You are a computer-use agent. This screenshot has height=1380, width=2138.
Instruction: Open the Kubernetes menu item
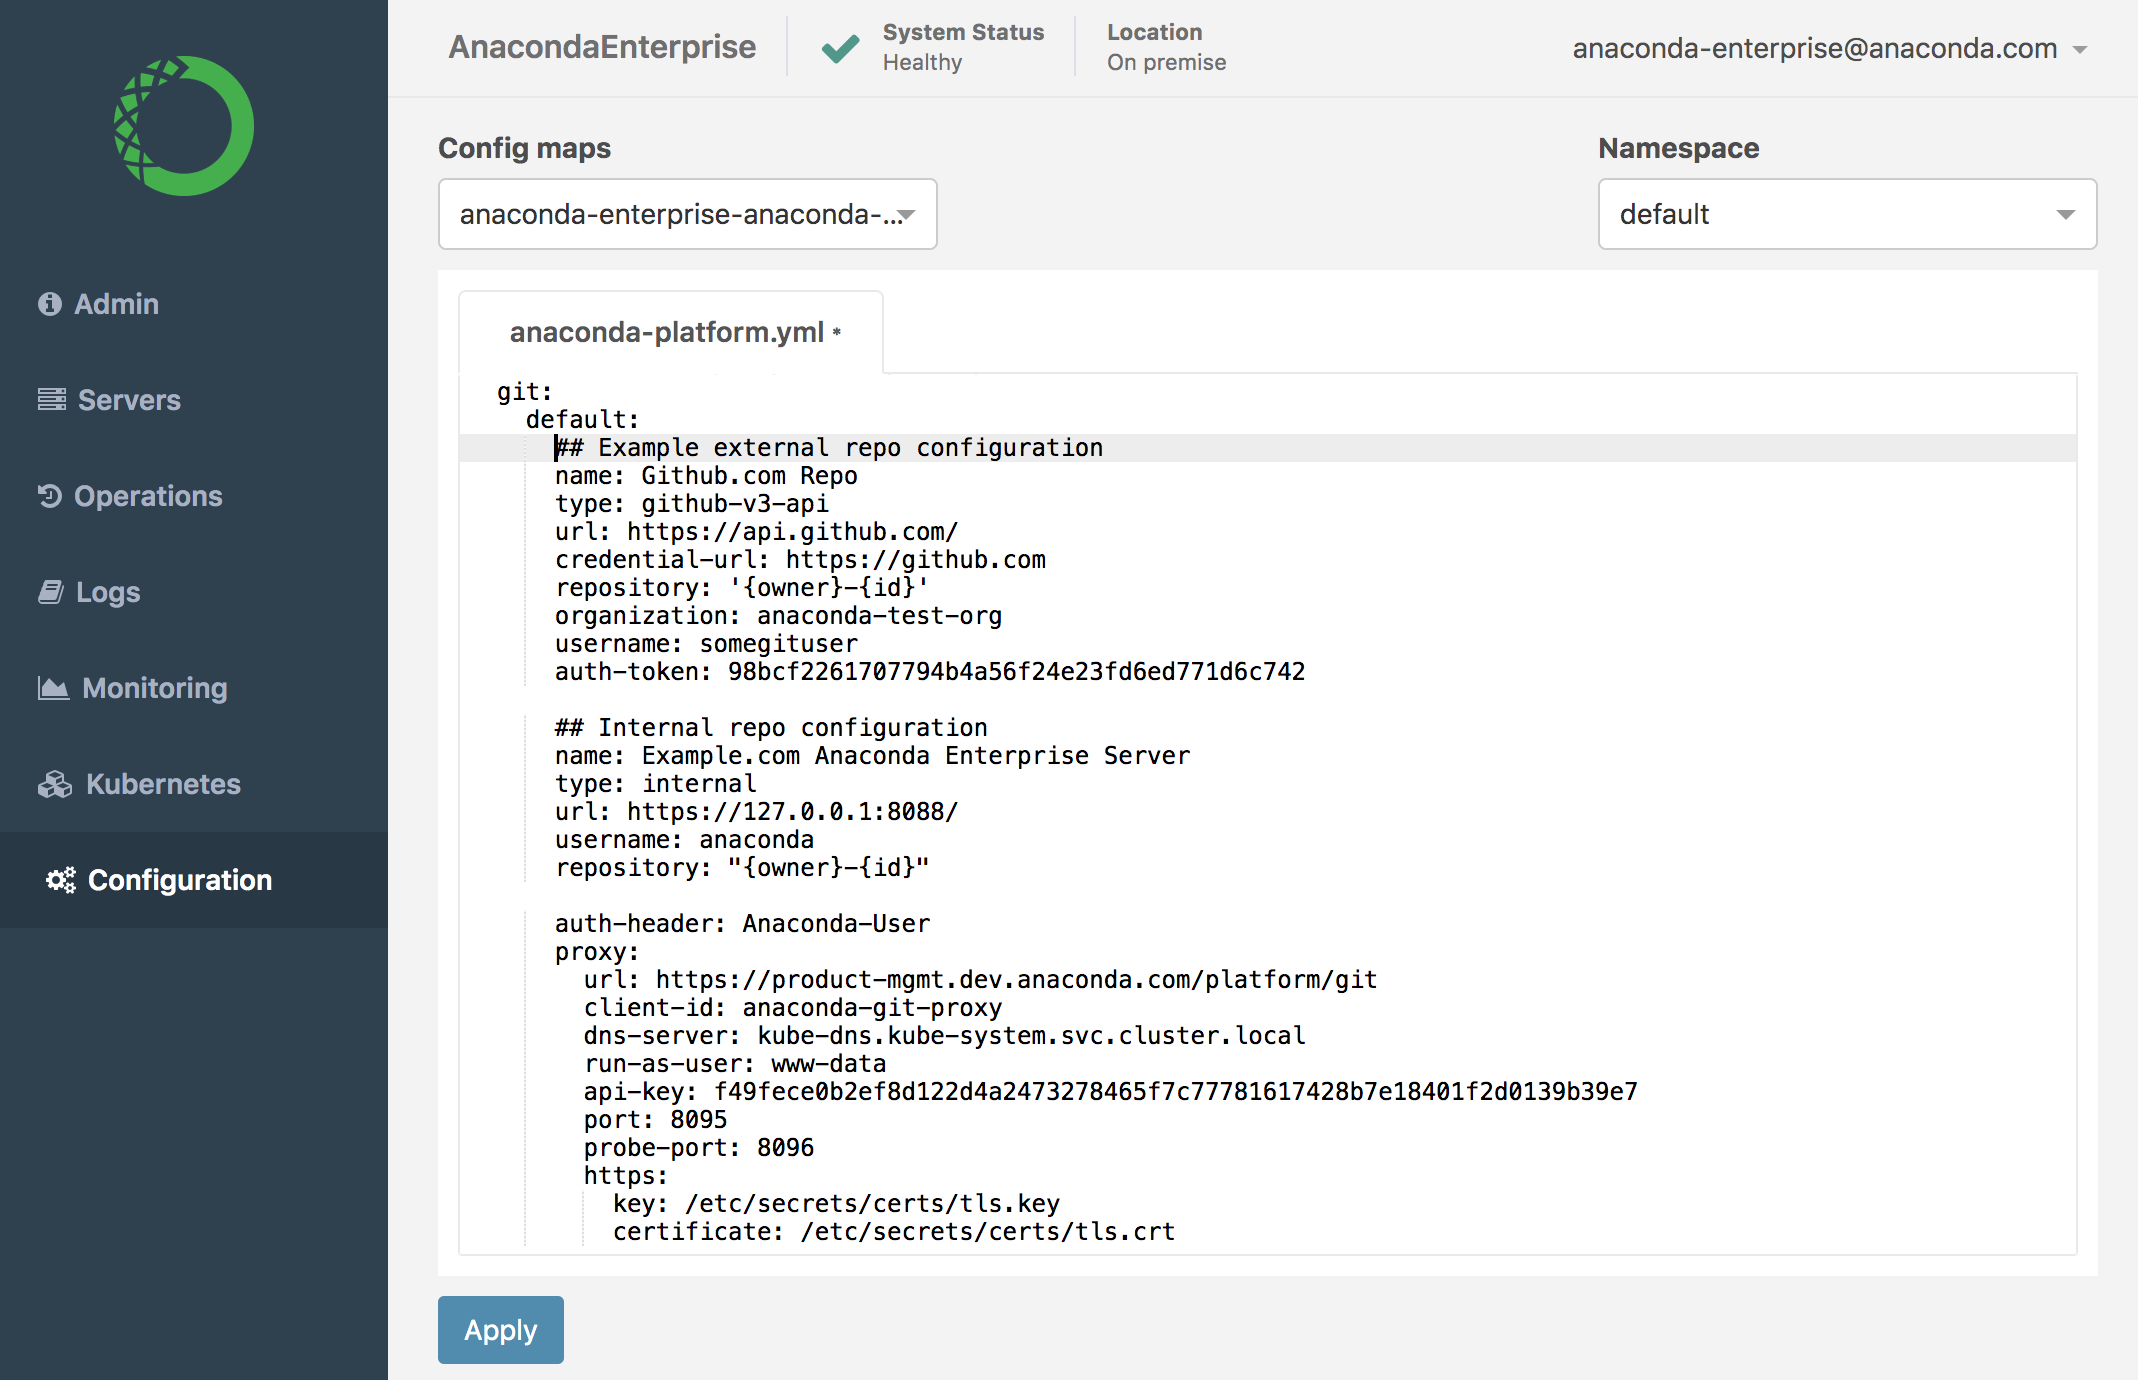coord(163,784)
